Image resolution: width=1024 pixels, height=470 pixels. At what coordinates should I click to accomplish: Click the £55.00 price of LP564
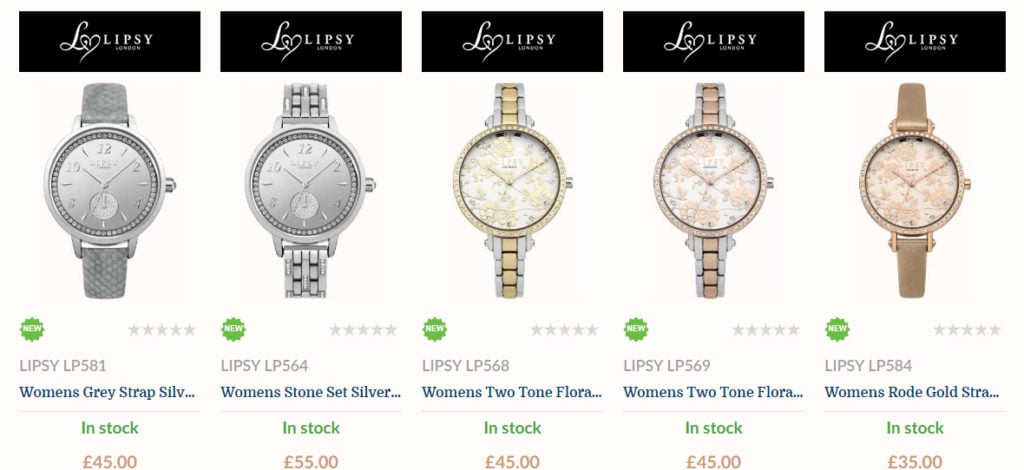pos(311,462)
